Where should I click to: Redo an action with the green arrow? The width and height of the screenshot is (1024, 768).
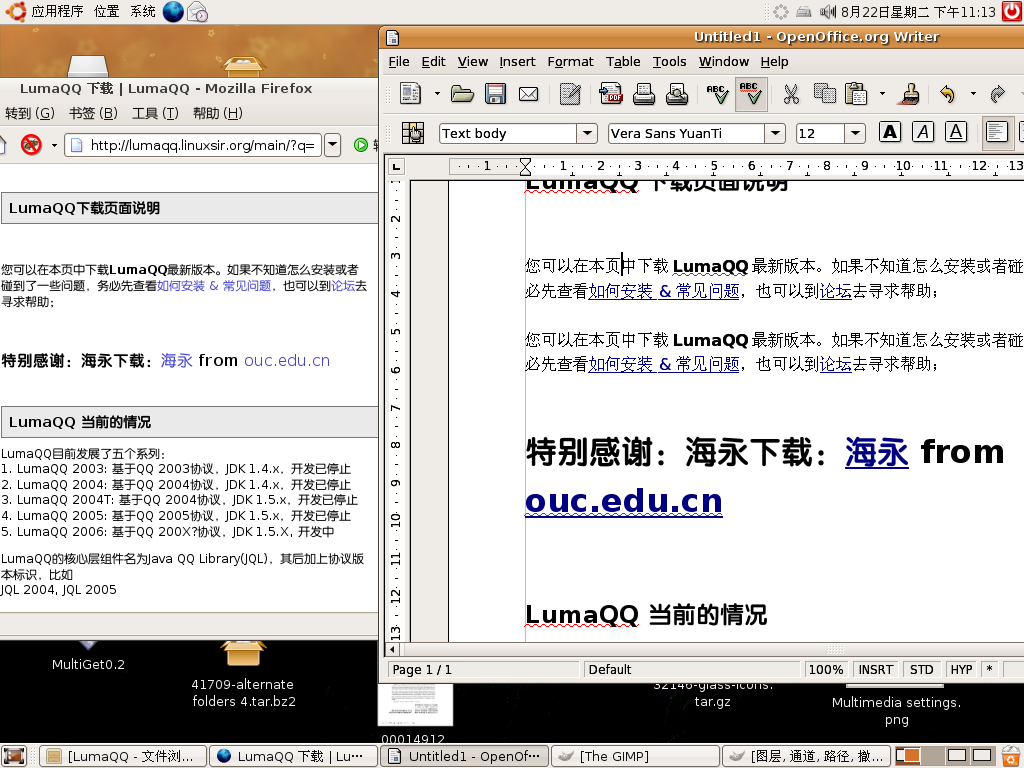click(997, 94)
